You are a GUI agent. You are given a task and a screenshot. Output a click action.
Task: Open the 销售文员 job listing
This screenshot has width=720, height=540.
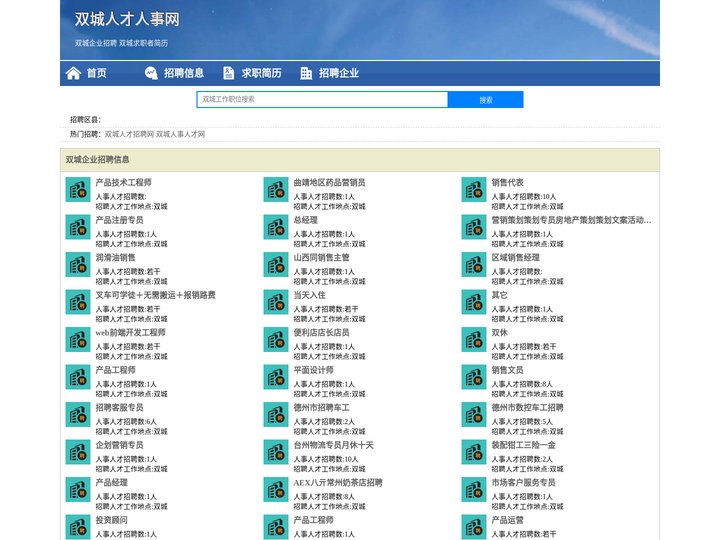507,370
